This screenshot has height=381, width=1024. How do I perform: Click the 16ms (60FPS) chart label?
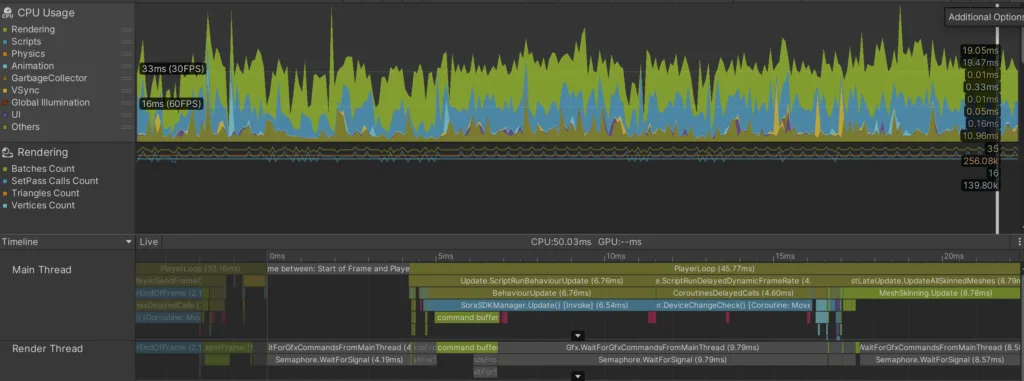tap(171, 104)
